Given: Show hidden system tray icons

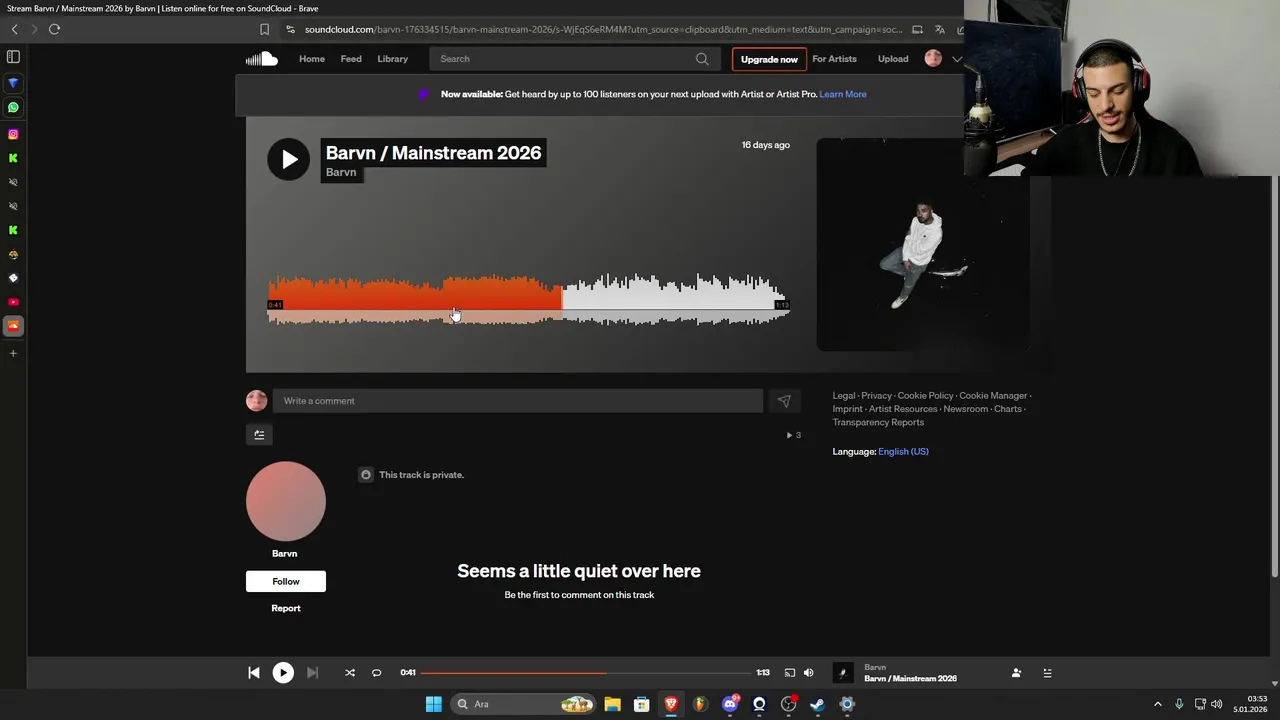Looking at the screenshot, I should 1158,704.
